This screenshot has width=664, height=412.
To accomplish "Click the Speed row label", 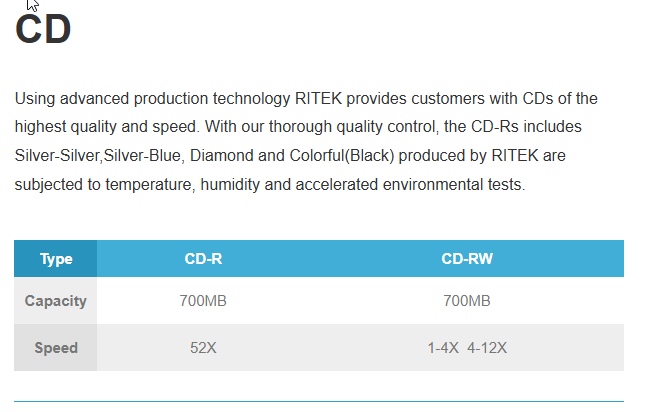I will tap(56, 348).
